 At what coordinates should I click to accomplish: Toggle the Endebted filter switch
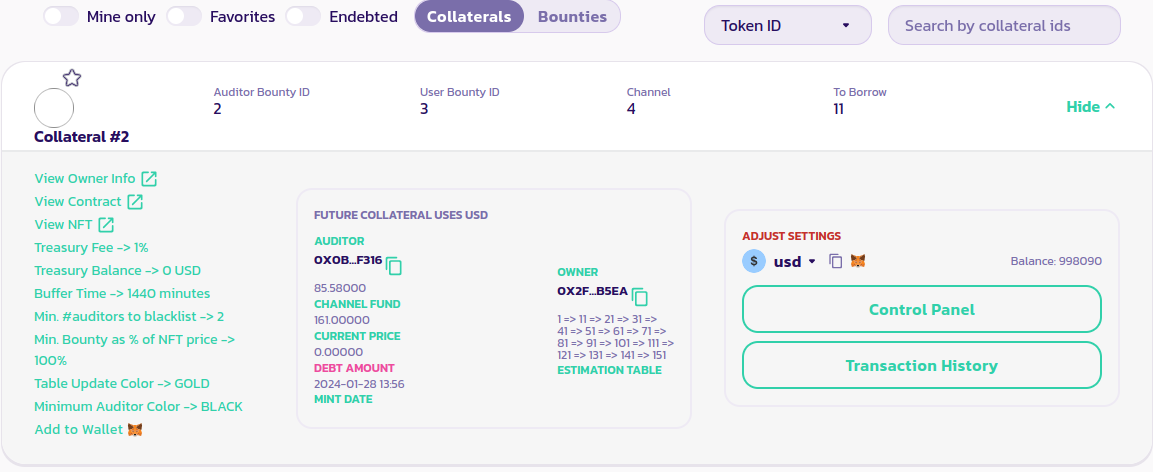[303, 17]
